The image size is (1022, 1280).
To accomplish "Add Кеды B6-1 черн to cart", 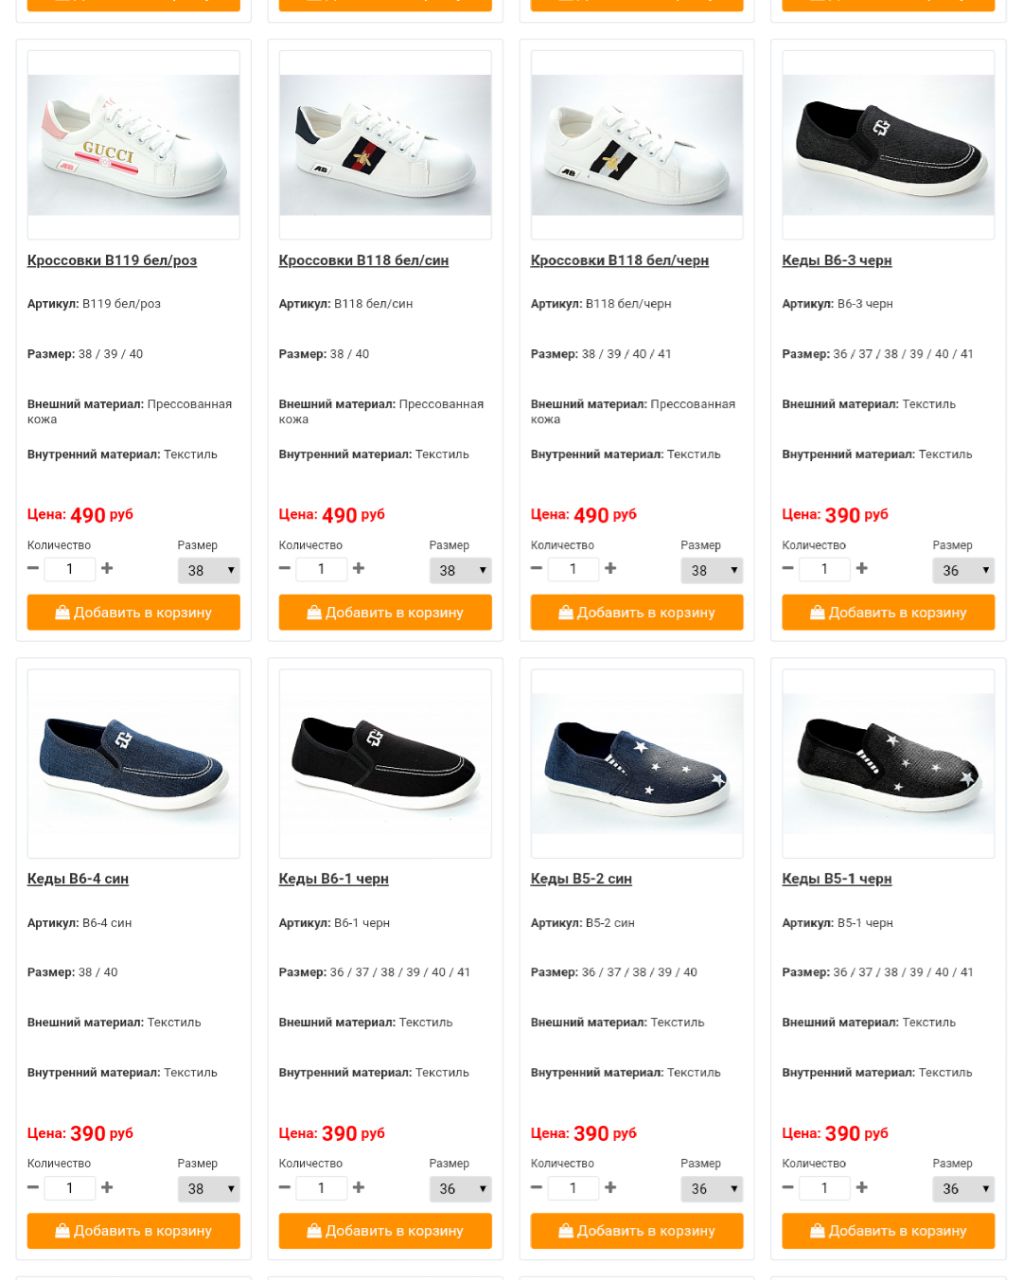I will tap(385, 1230).
